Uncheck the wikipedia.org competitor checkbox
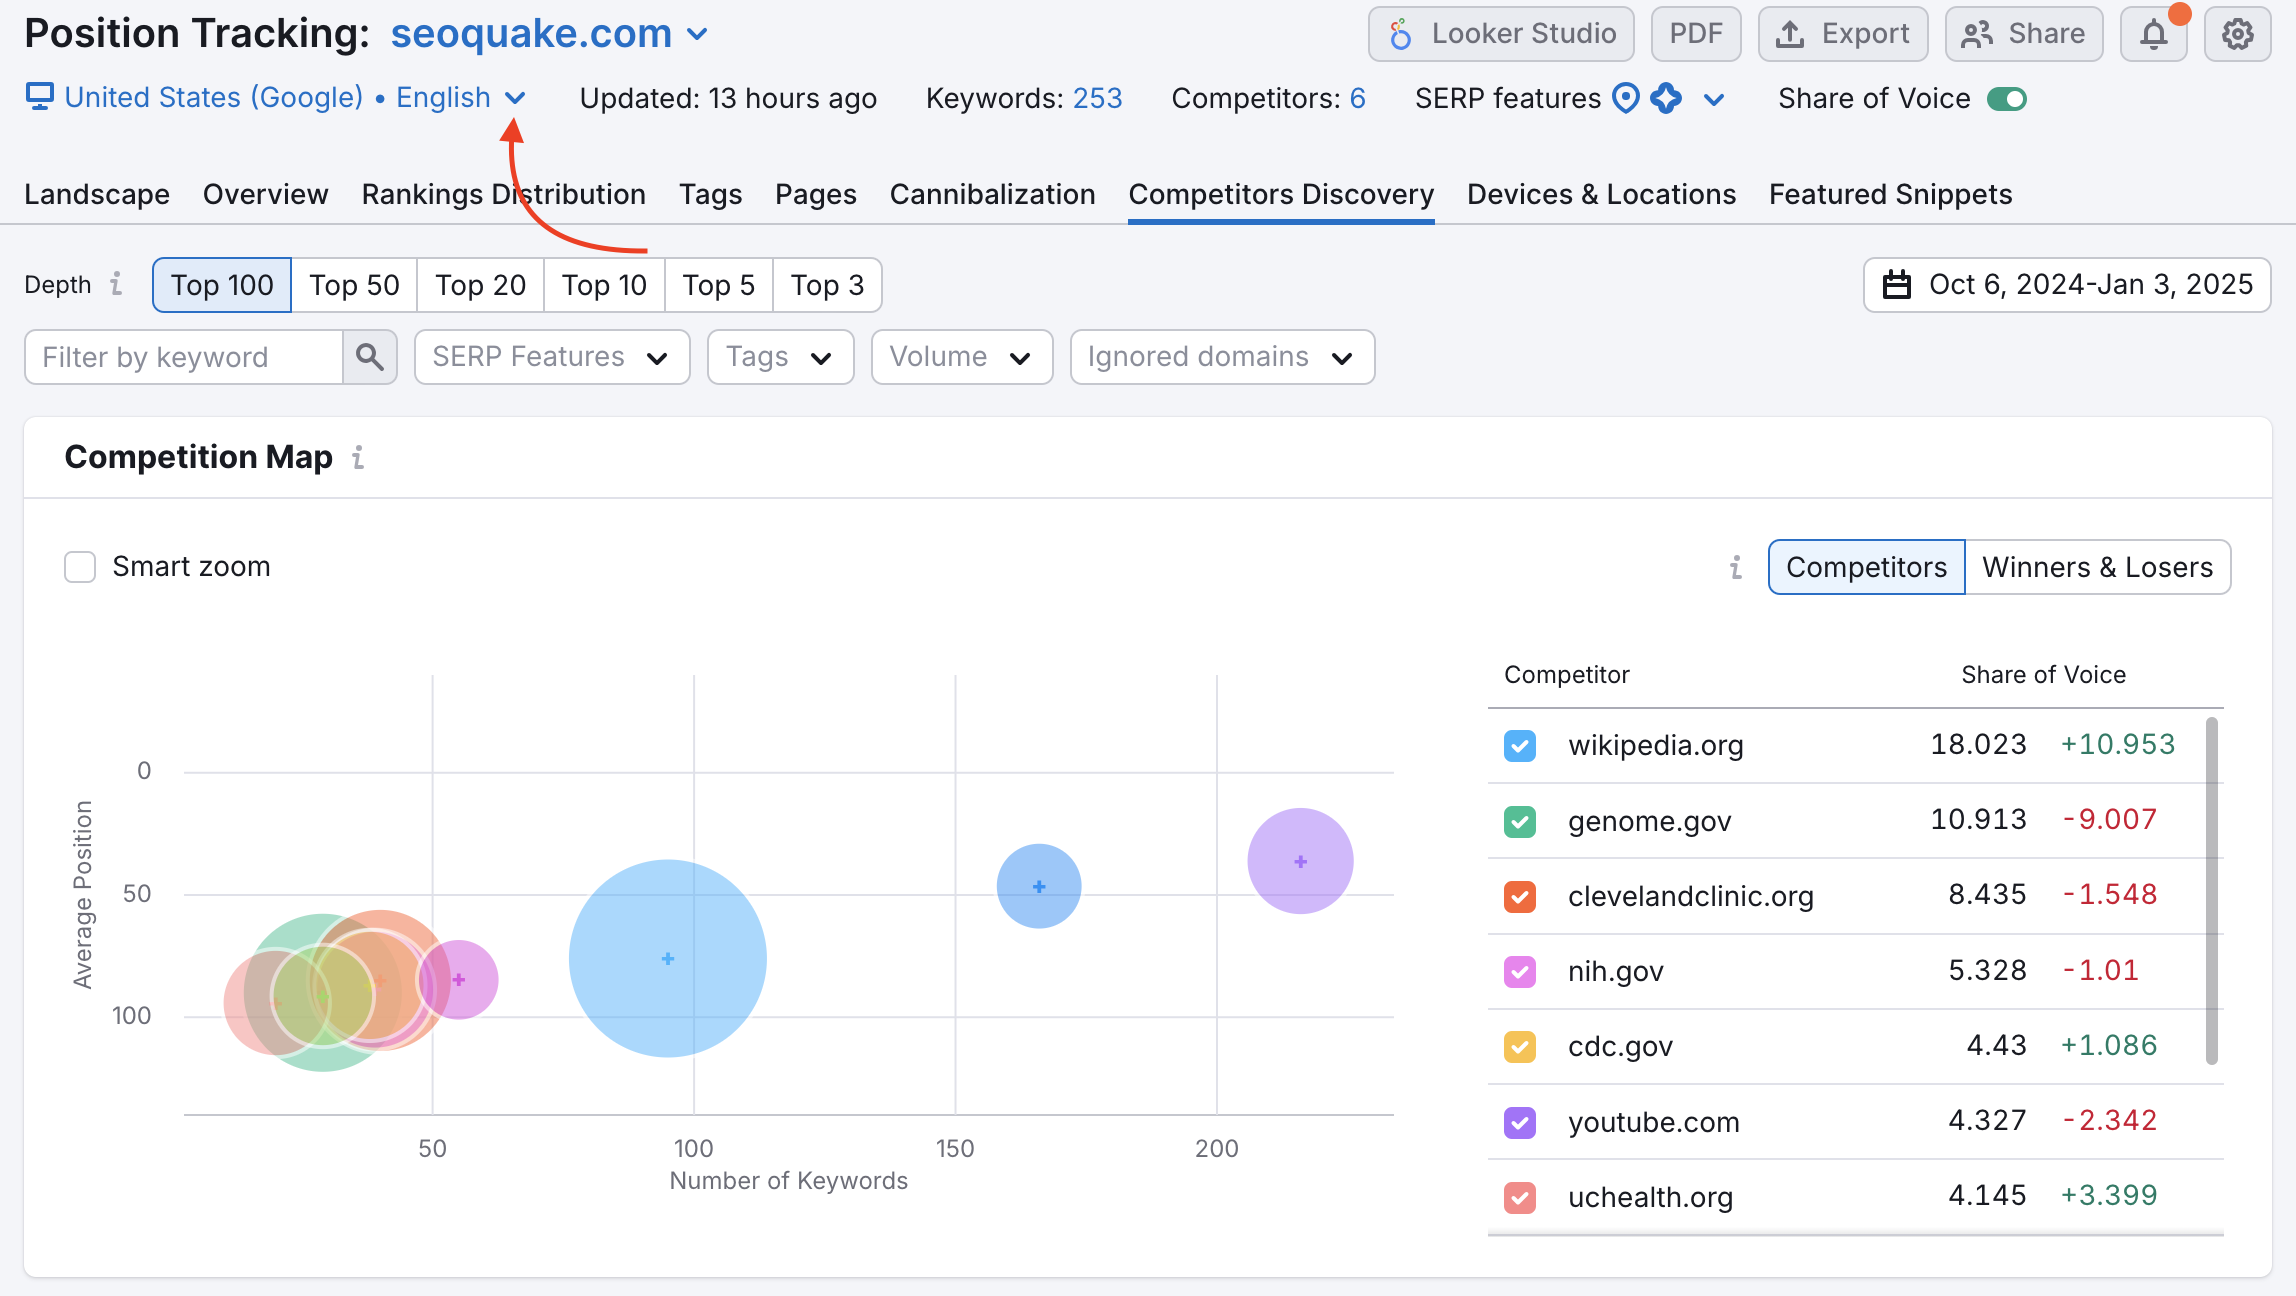Image resolution: width=2296 pixels, height=1296 pixels. coord(1520,745)
